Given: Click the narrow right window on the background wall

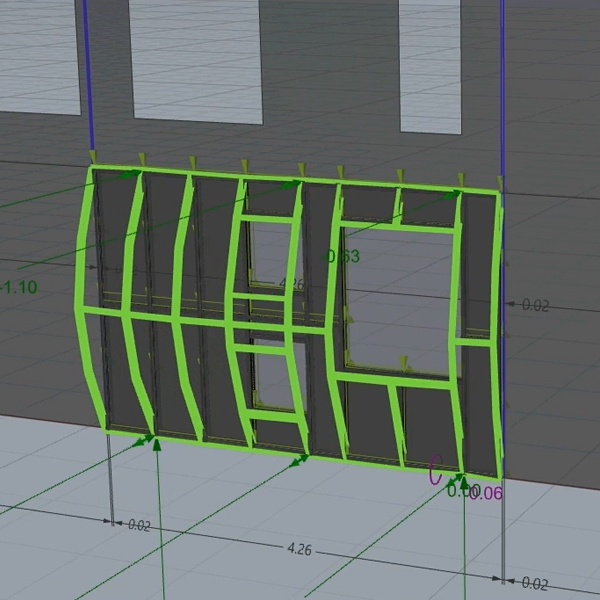Looking at the screenshot, I should tap(430, 65).
